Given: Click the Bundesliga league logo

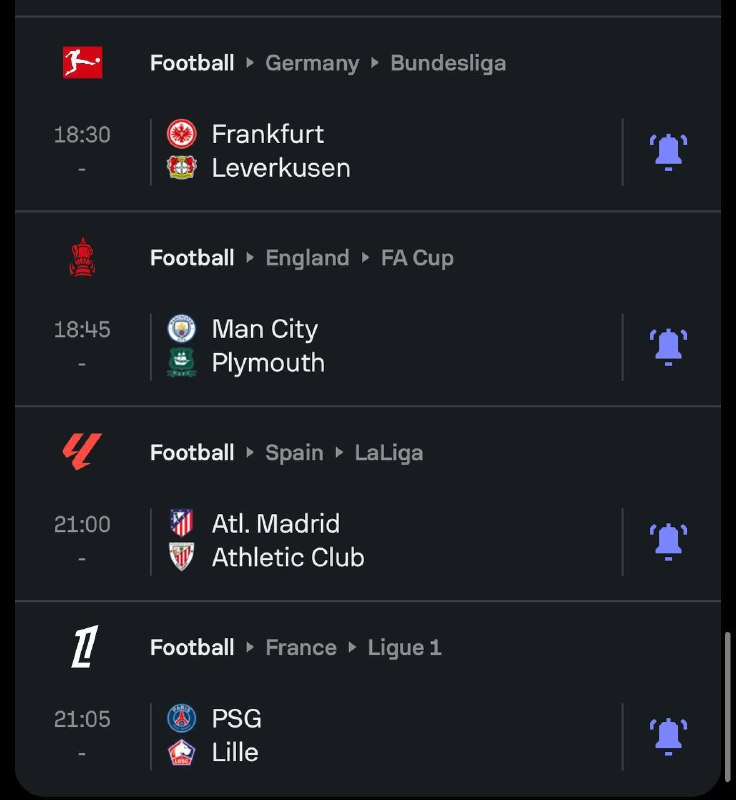Looking at the screenshot, I should point(82,63).
